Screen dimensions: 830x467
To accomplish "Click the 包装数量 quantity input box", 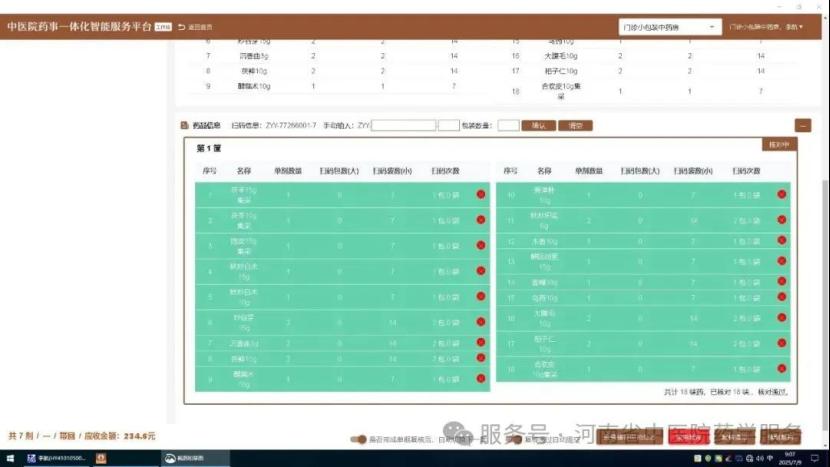I will point(508,125).
